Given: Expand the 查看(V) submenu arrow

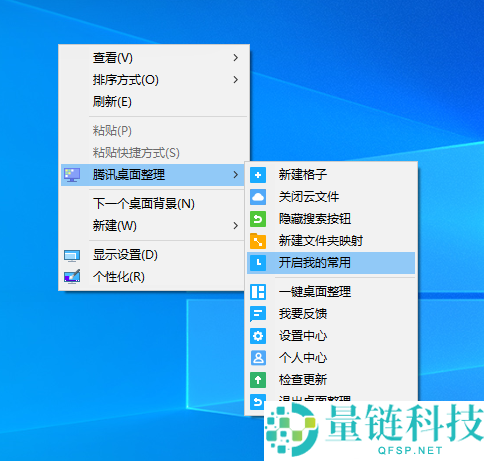Looking at the screenshot, I should (x=236, y=58).
